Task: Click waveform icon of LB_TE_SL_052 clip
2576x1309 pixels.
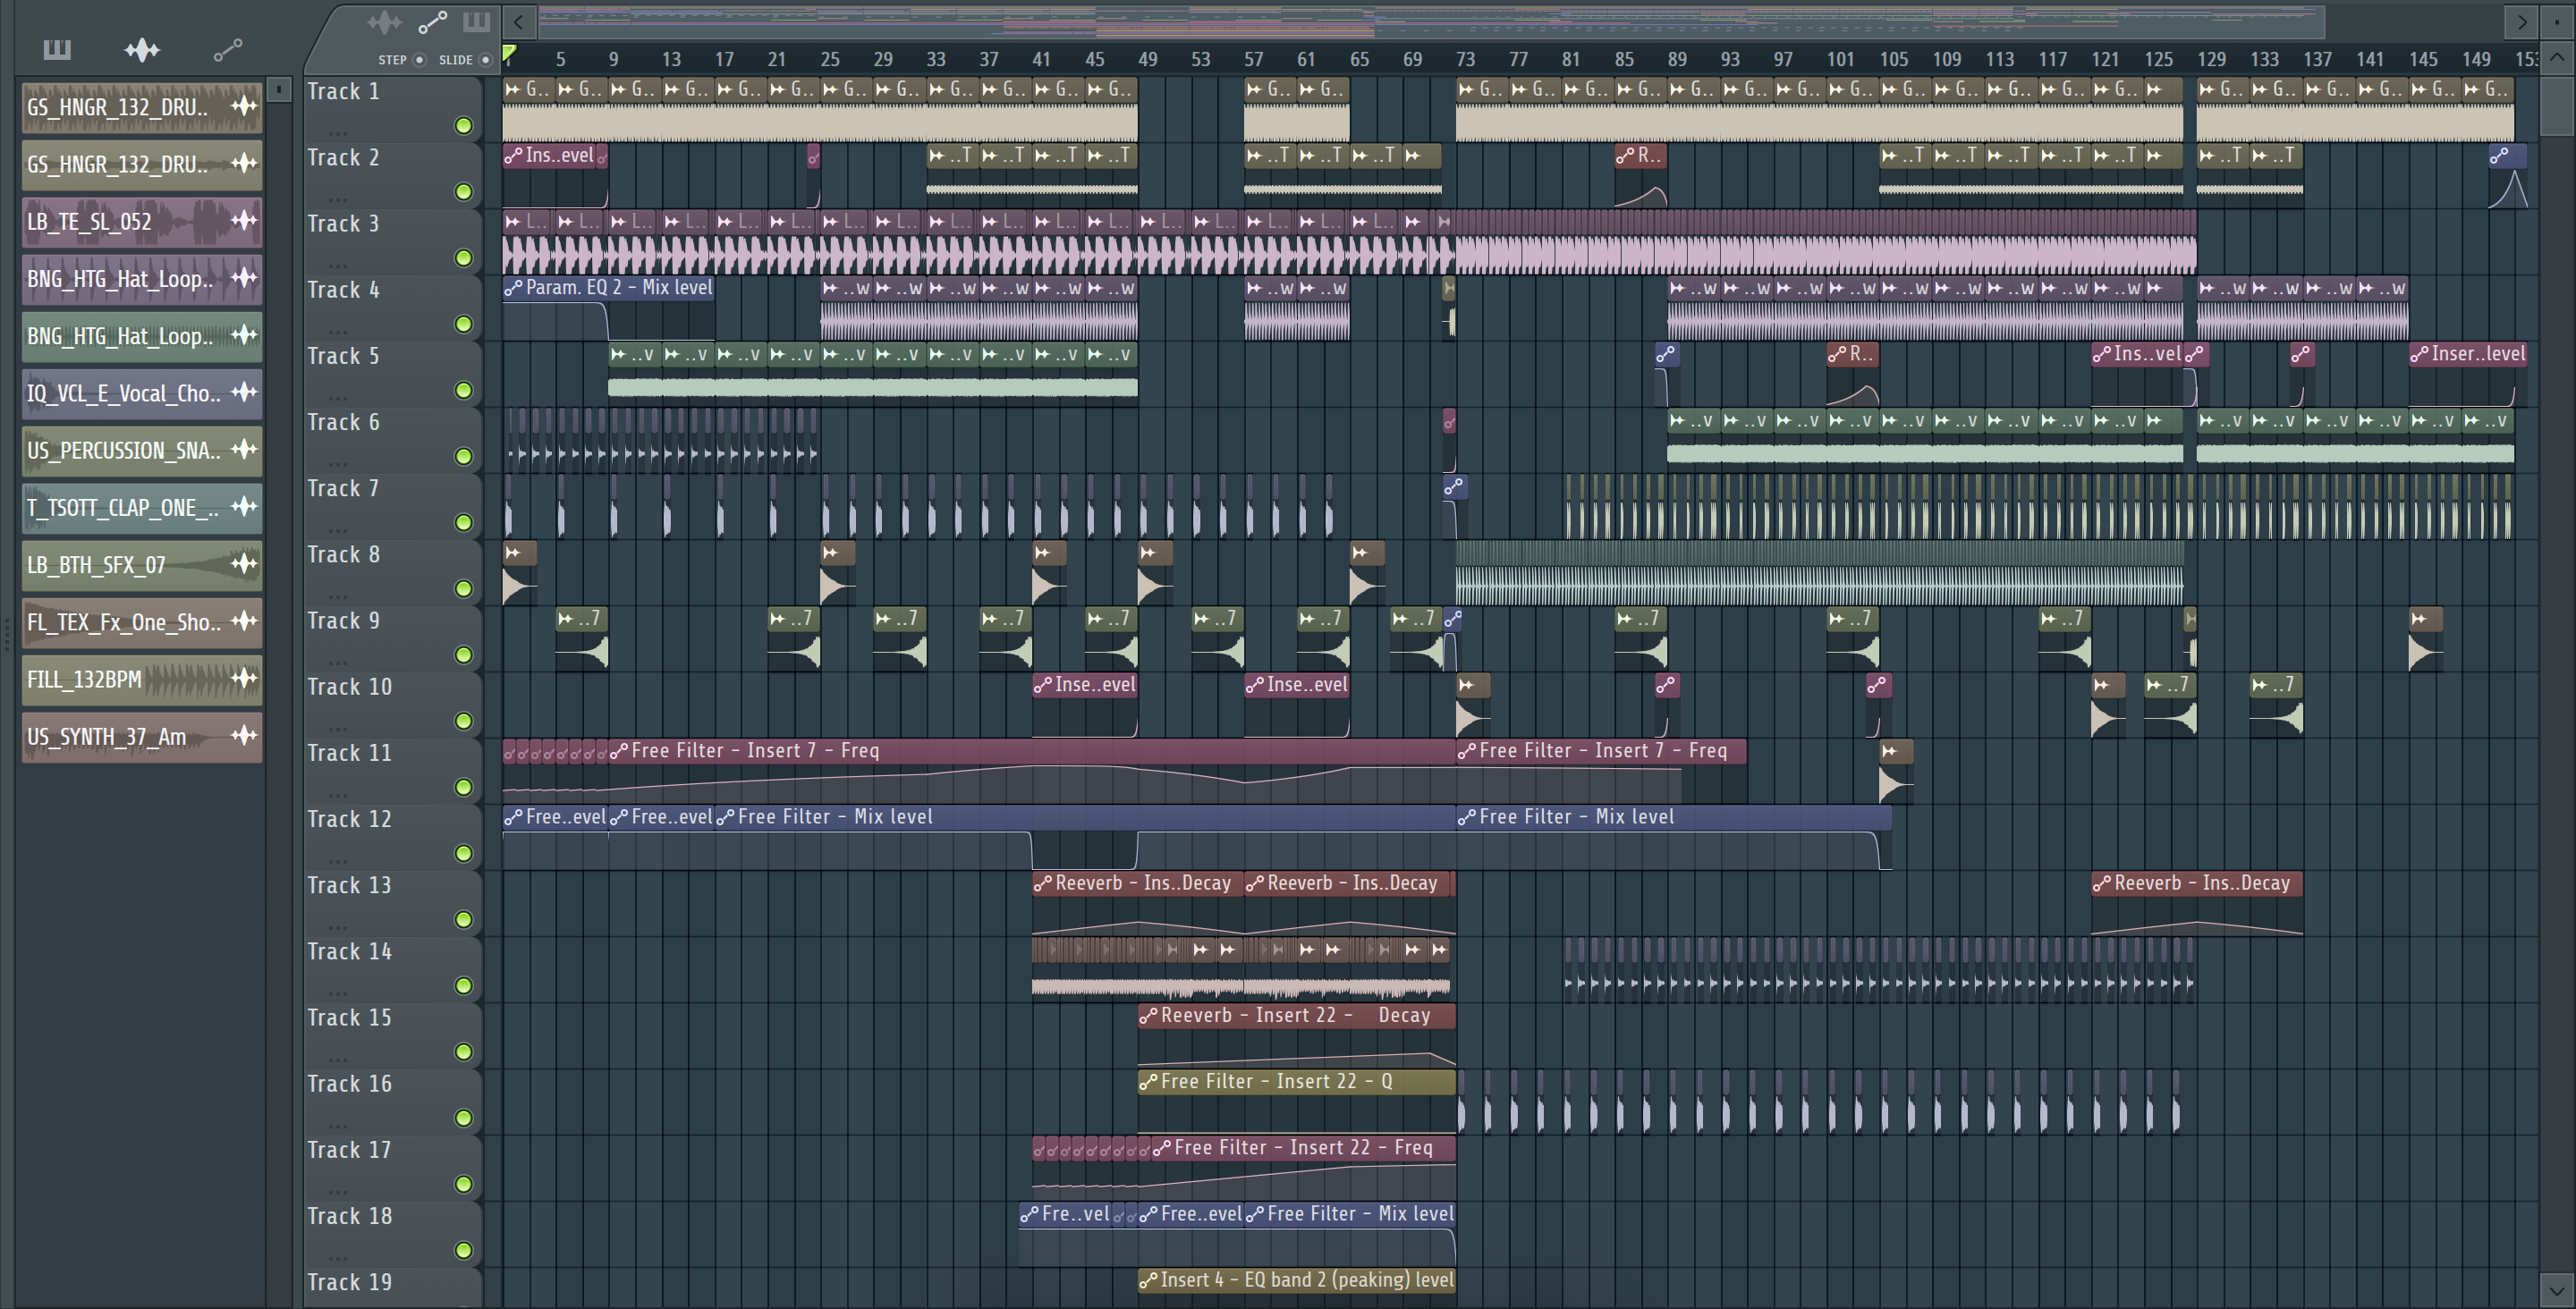Action: 243,221
